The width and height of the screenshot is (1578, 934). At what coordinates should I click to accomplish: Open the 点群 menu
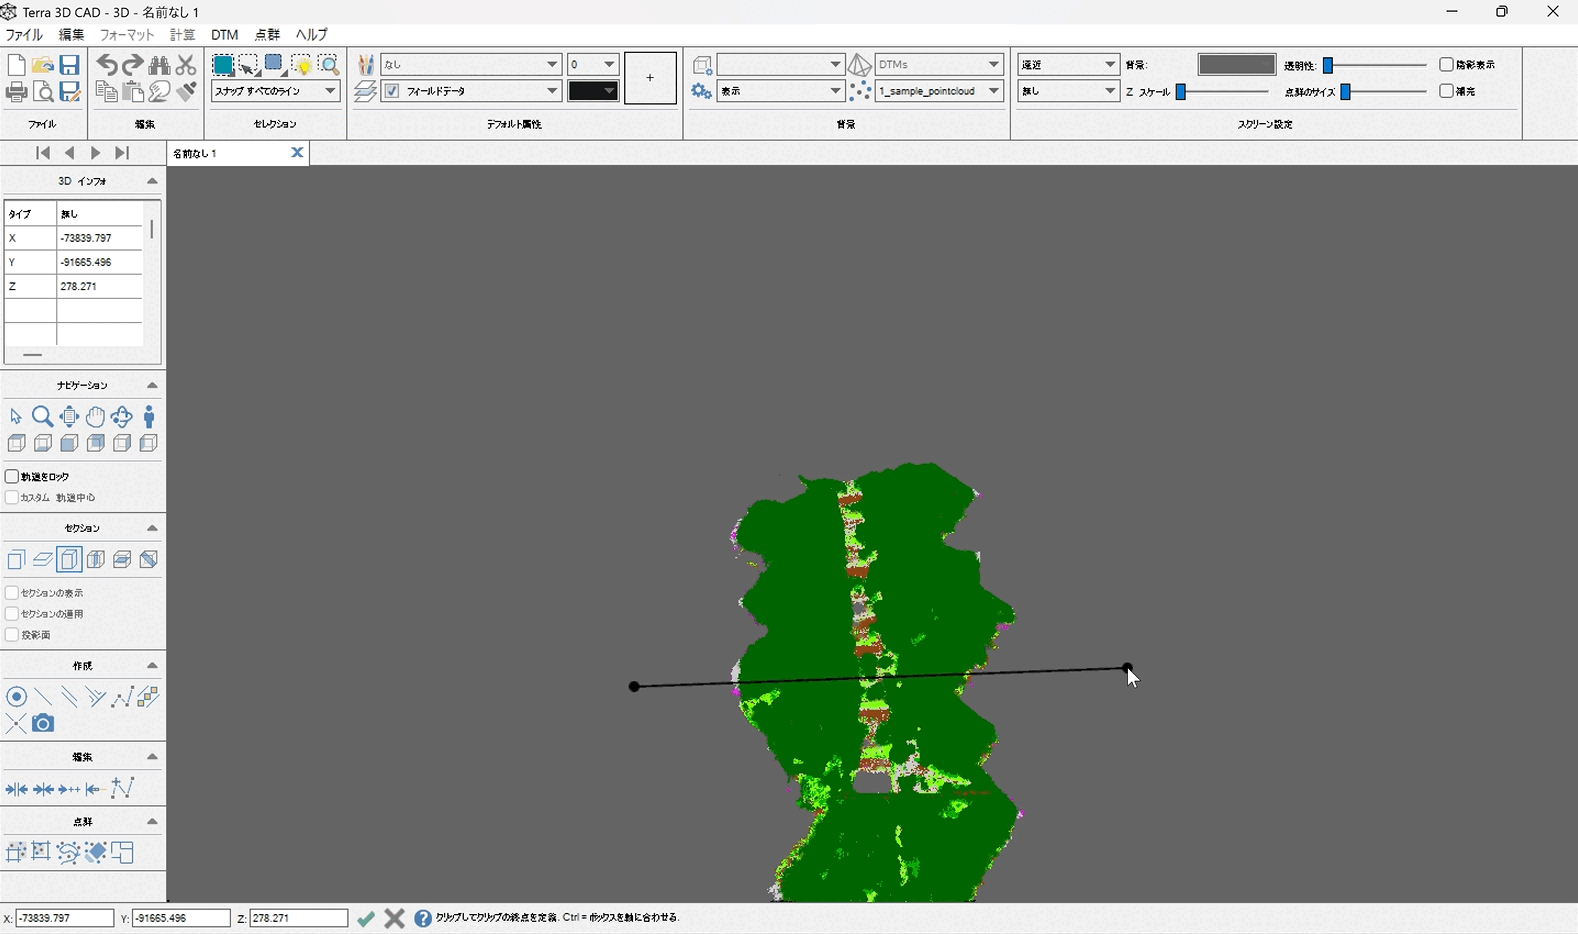coord(267,35)
